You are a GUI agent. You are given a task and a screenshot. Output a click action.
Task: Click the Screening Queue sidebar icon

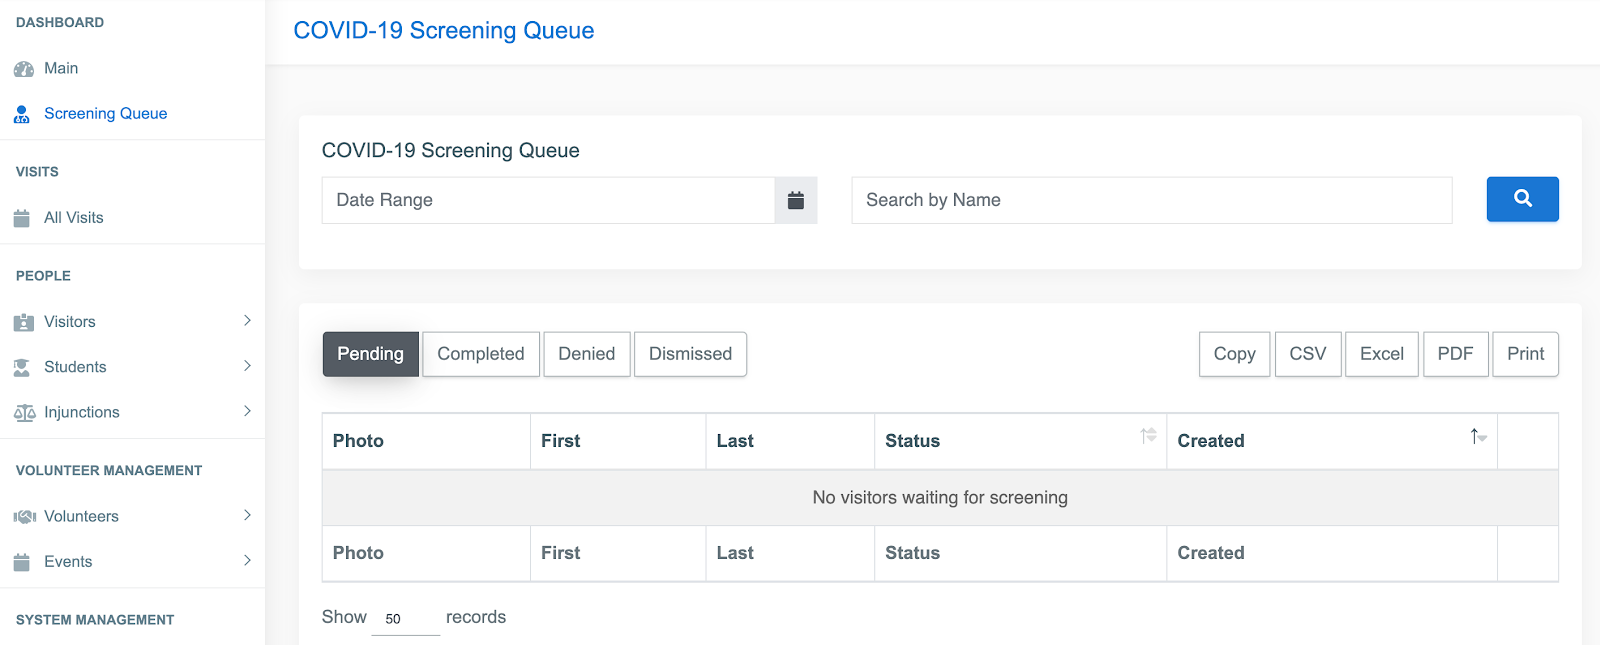pyautogui.click(x=22, y=114)
